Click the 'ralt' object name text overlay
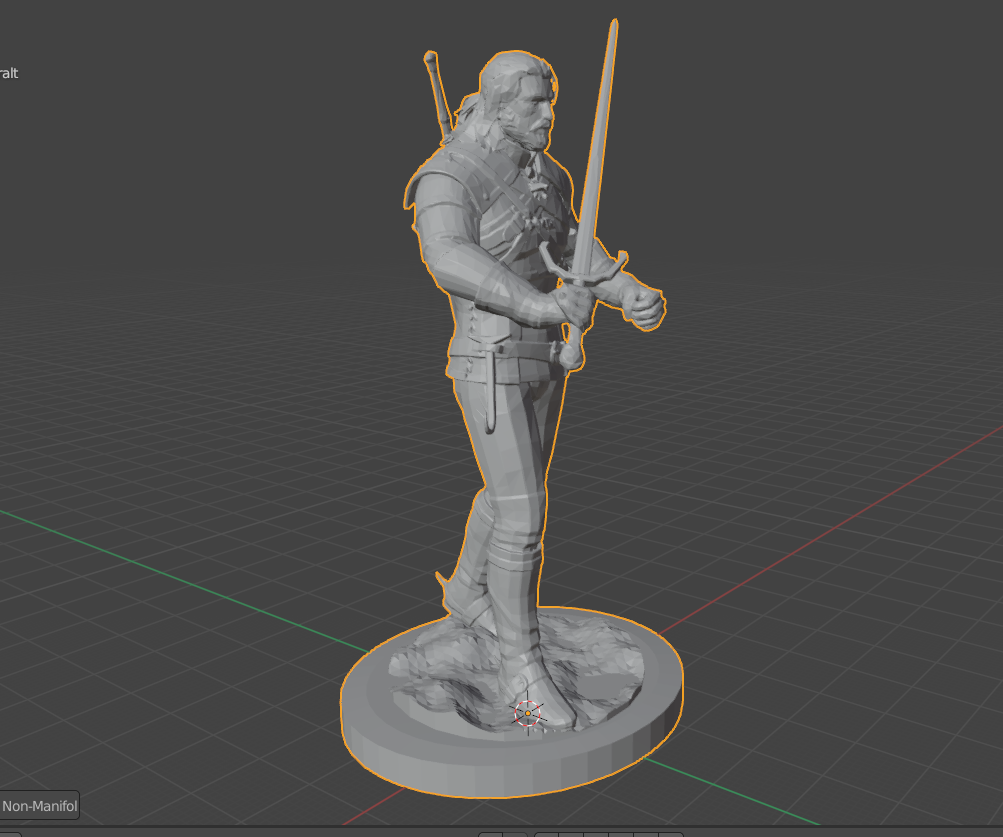This screenshot has height=837, width=1003. tap(9, 73)
